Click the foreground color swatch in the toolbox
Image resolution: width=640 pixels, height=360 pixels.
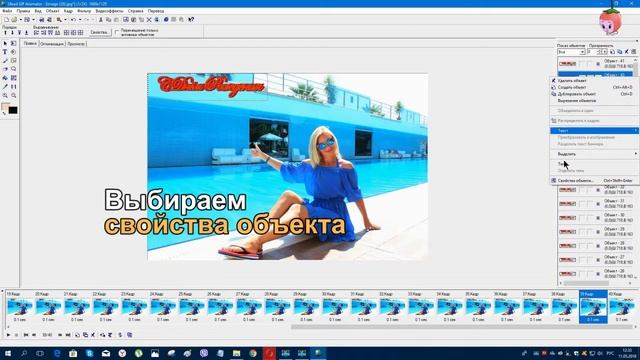click(x=5, y=107)
